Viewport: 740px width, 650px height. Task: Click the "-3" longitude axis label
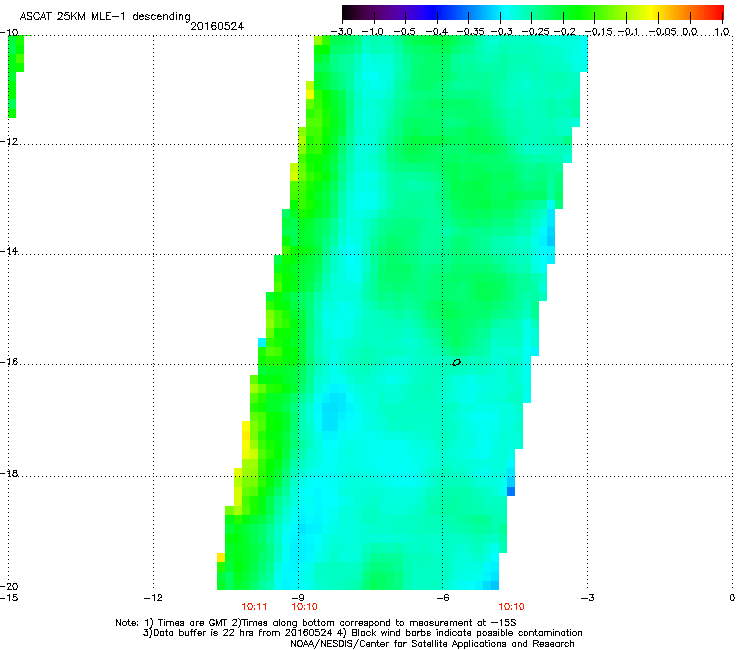(588, 598)
